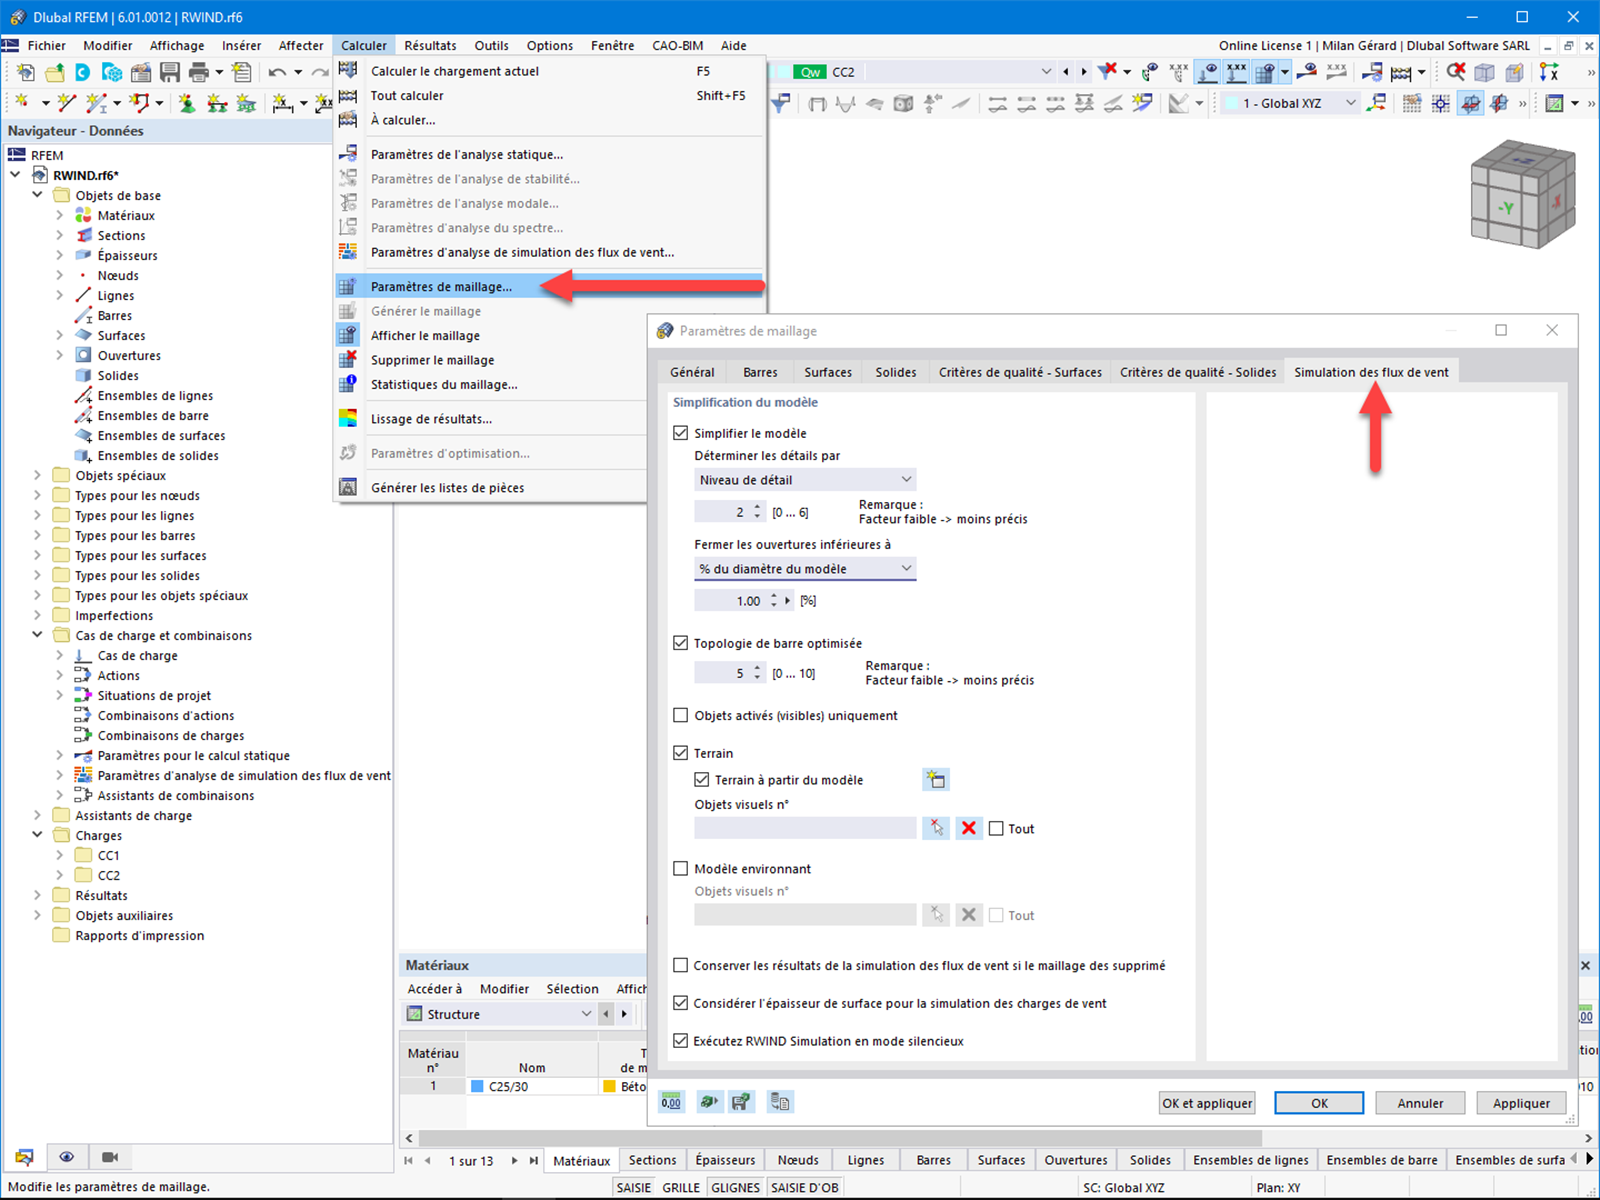The image size is (1600, 1200).
Task: Switch to the 'Critères de qualité - Surfaces' tab
Action: [x=1019, y=371]
